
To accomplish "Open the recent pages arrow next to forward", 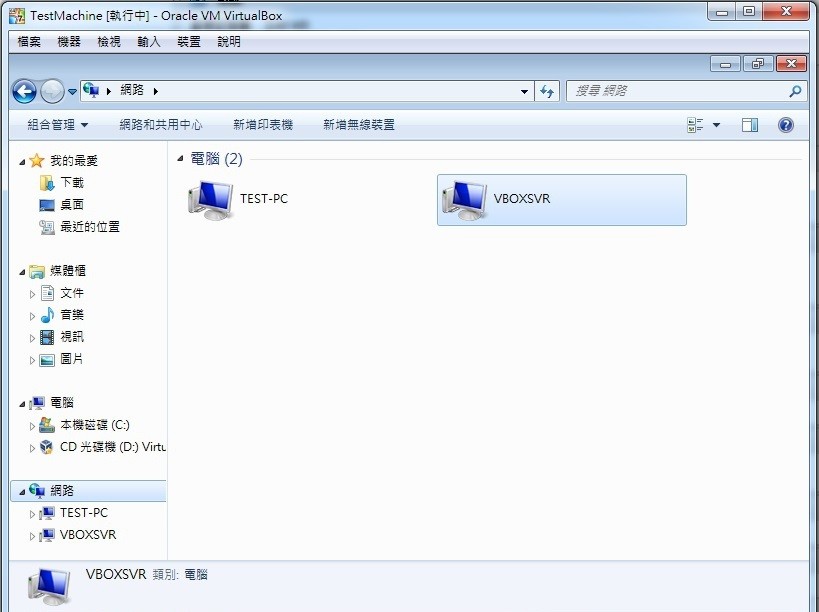I will click(x=73, y=92).
